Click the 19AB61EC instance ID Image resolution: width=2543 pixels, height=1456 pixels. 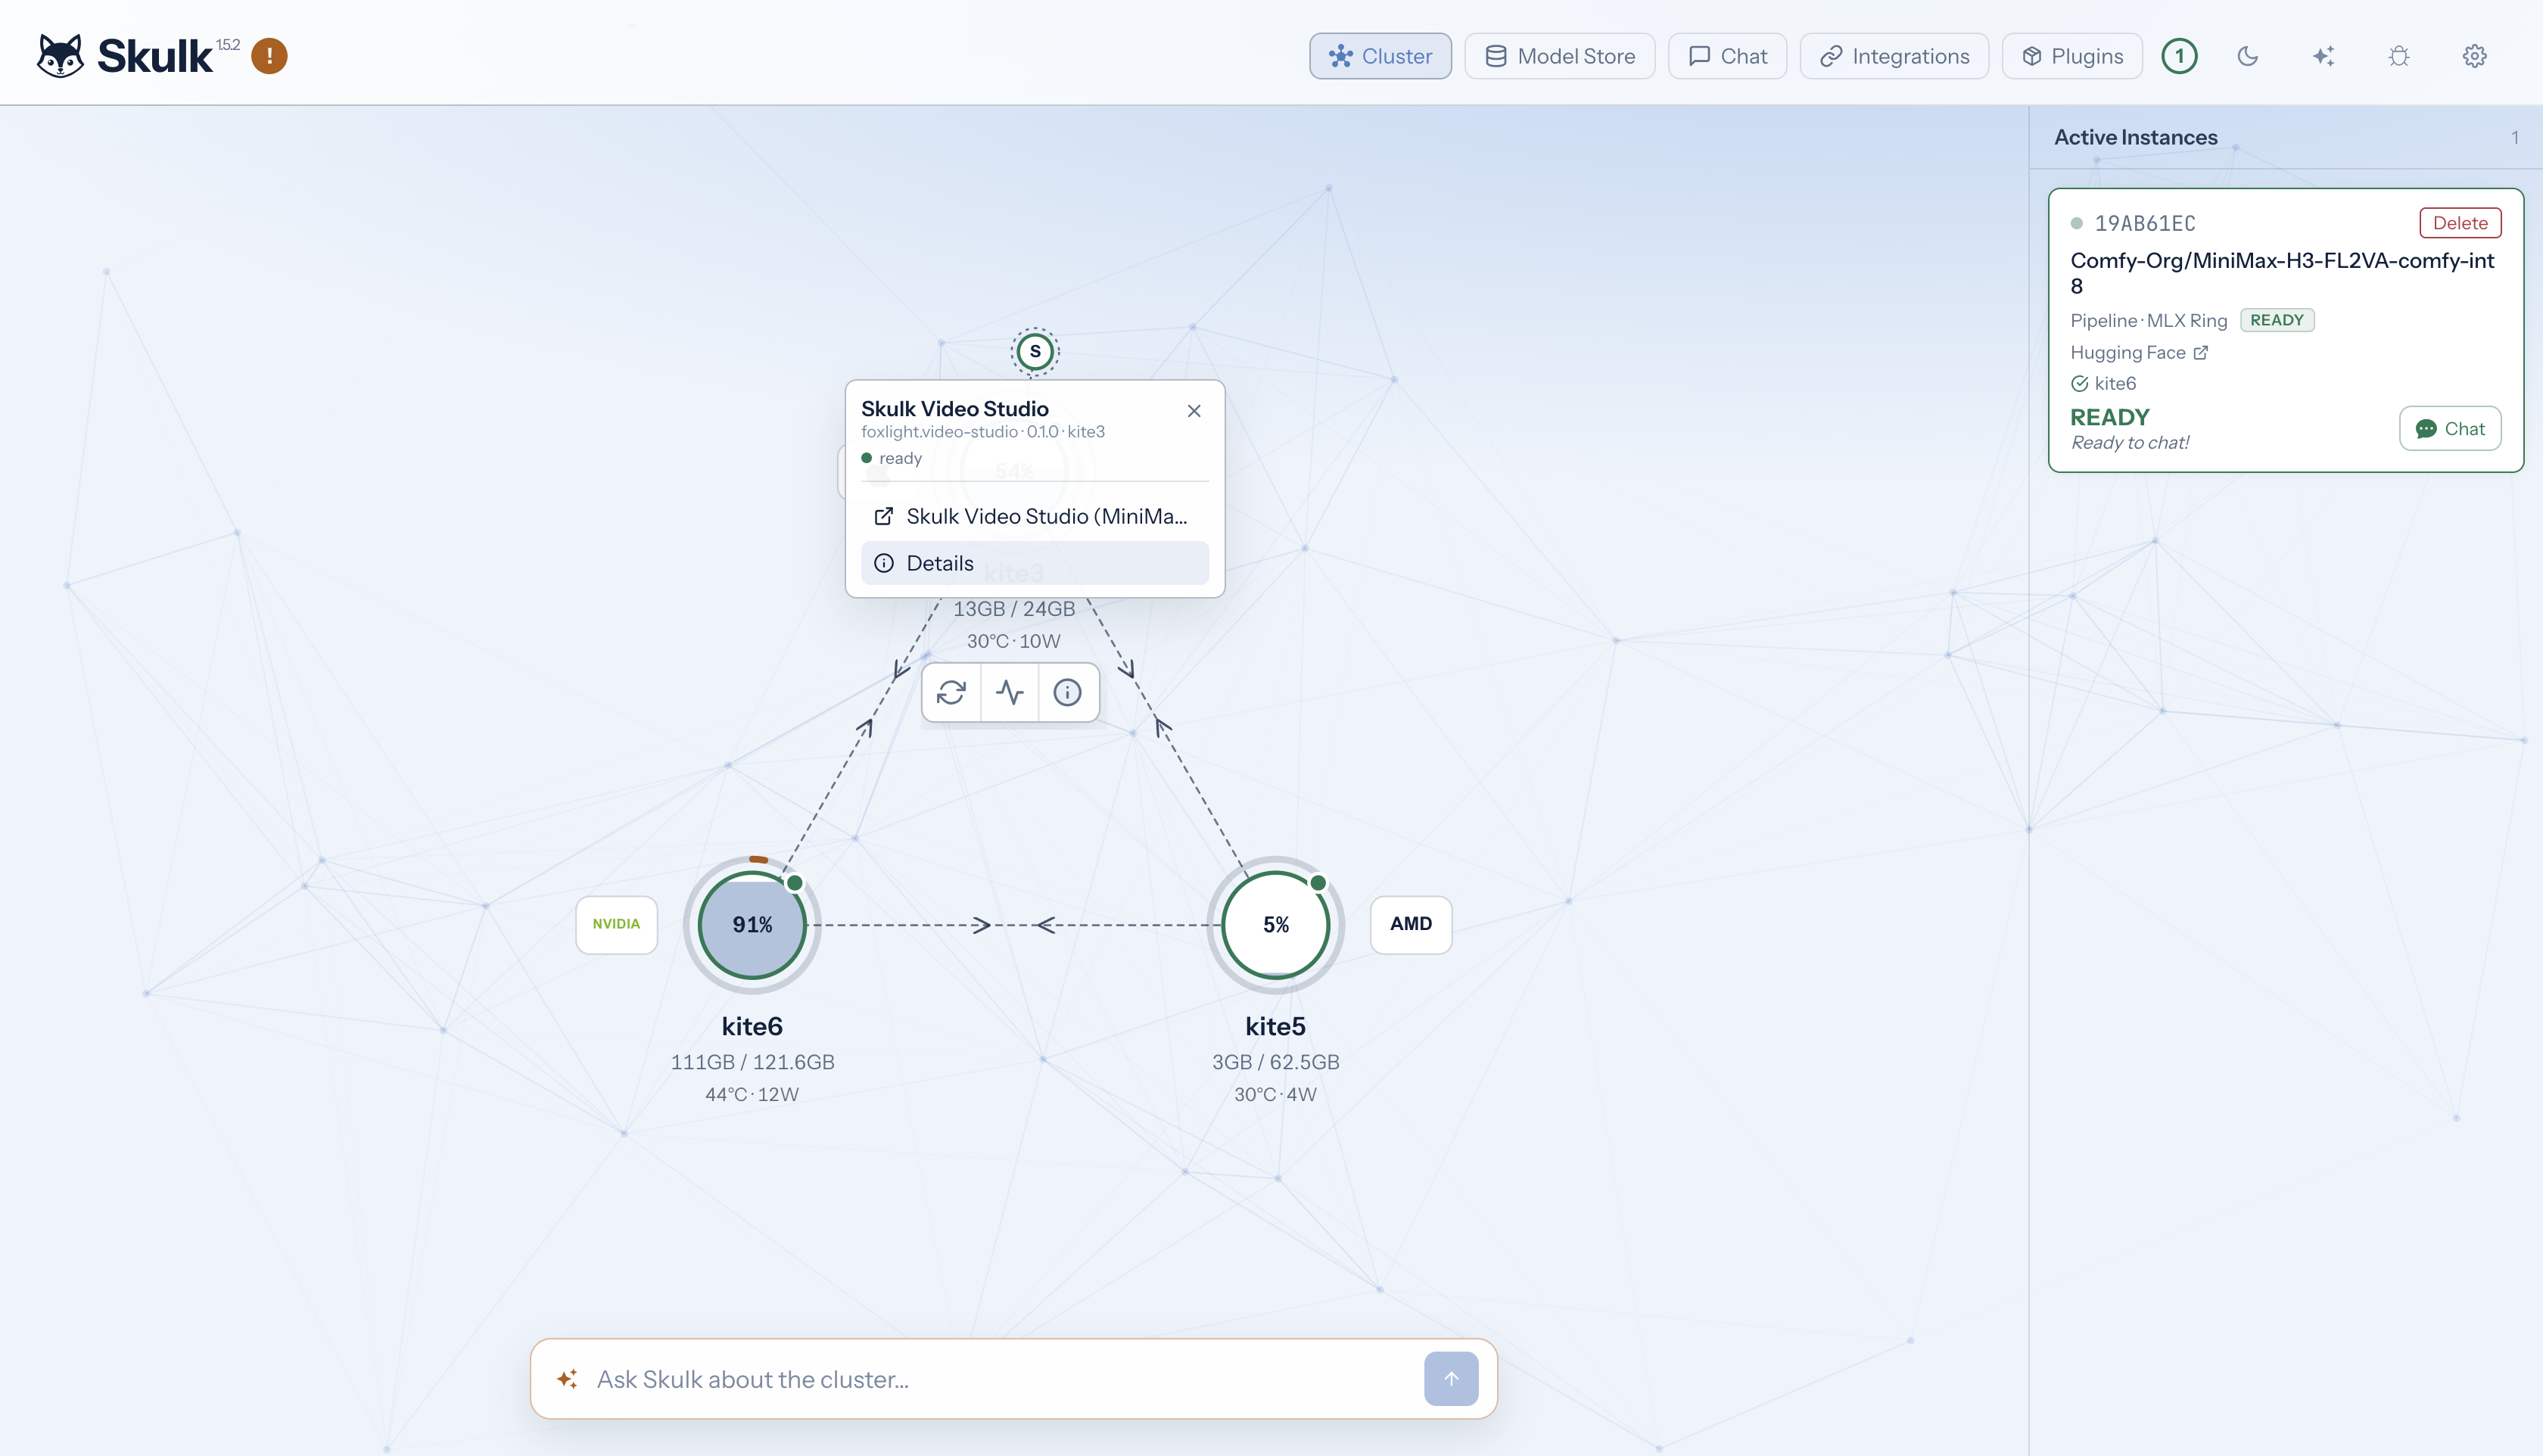pyautogui.click(x=2145, y=223)
